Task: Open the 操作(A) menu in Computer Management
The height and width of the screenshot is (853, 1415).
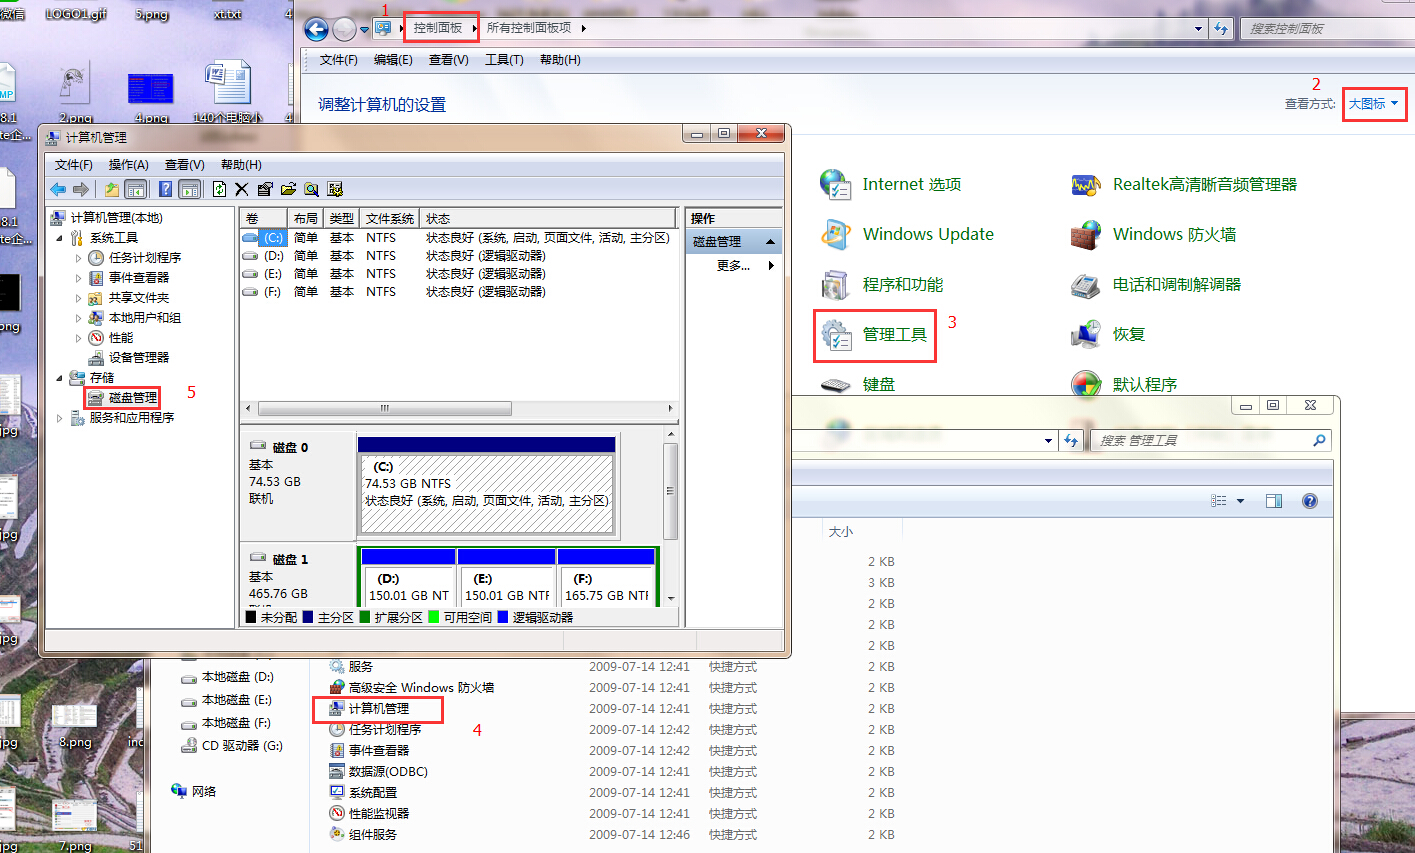Action: 128,165
